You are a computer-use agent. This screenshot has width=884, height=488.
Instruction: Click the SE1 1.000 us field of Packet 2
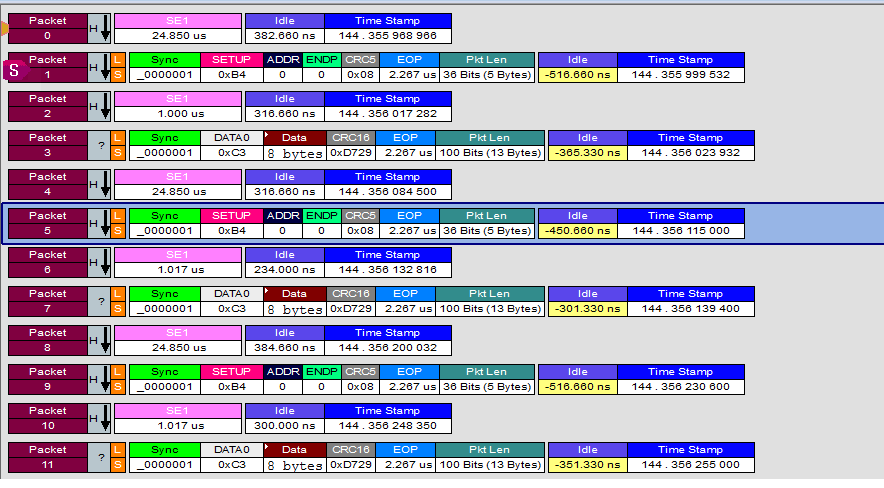[x=178, y=107]
